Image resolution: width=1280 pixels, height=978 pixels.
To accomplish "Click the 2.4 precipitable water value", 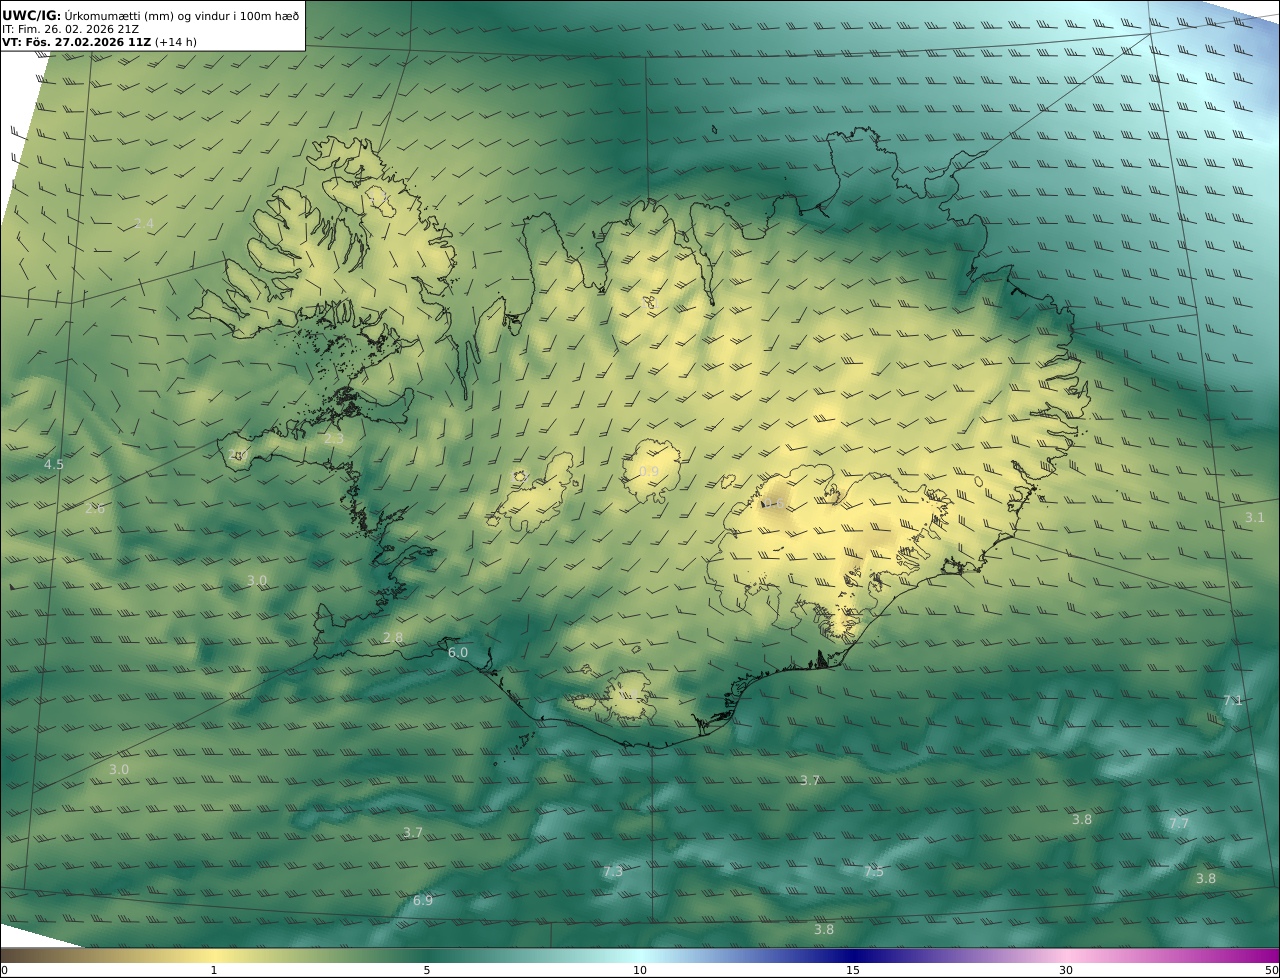I will tap(144, 224).
